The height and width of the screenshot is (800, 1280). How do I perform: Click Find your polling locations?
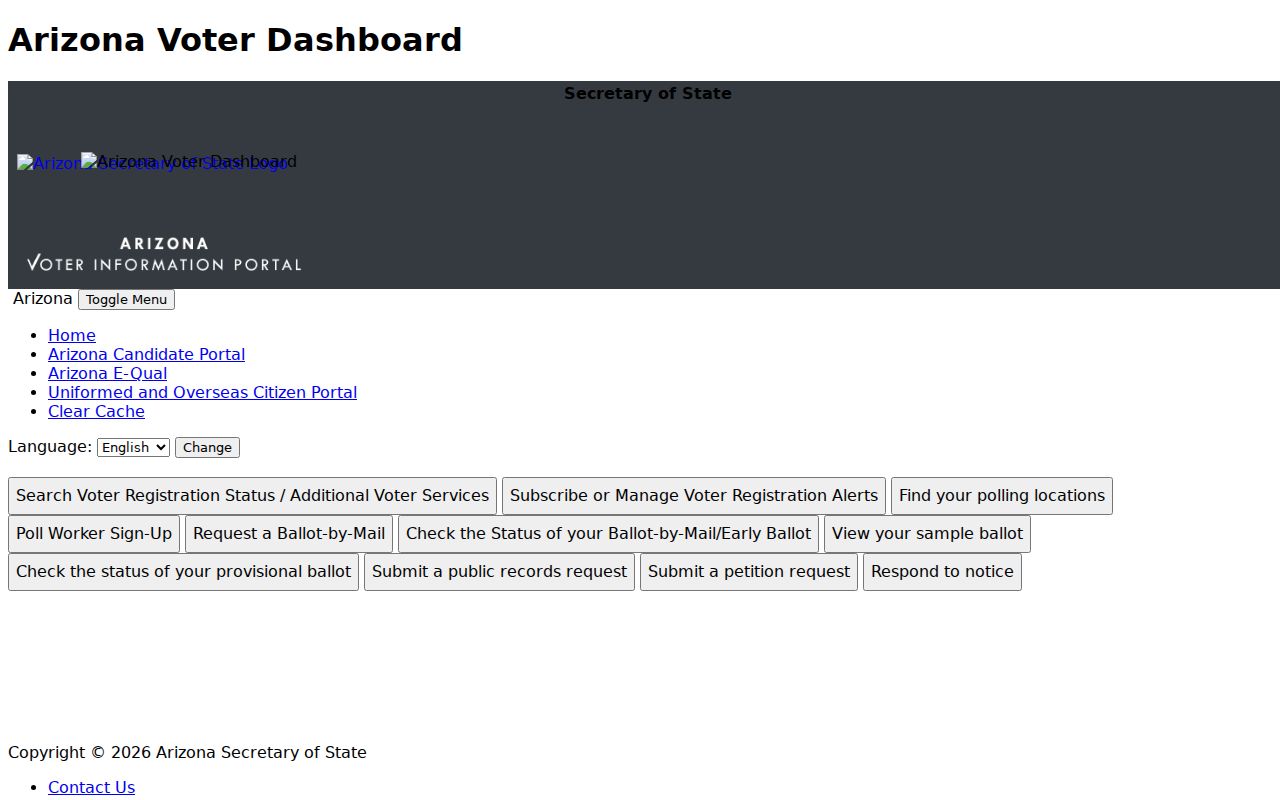pyautogui.click(x=1002, y=496)
